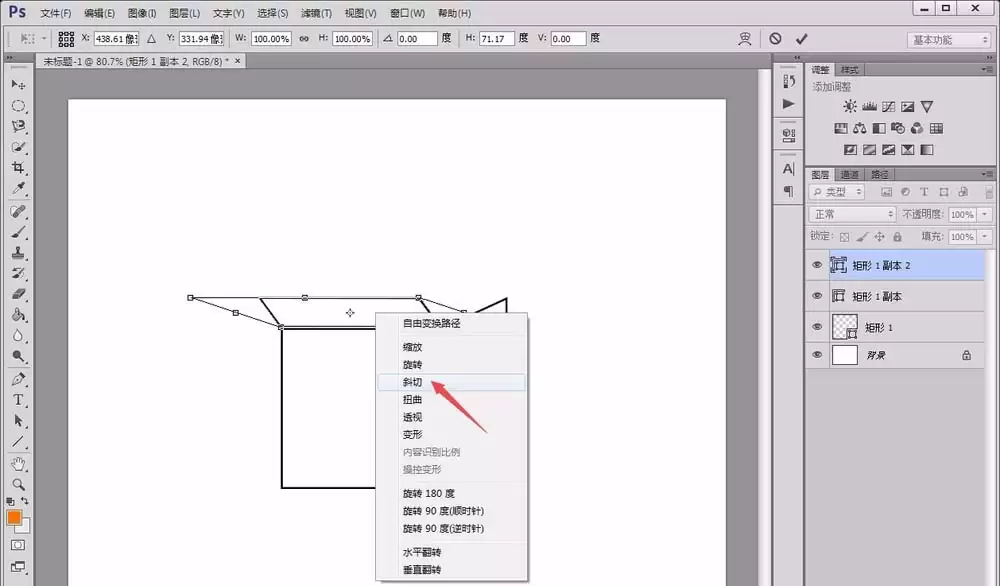This screenshot has width=1000, height=586.
Task: Switch to the 路径 tab
Action: coord(879,174)
